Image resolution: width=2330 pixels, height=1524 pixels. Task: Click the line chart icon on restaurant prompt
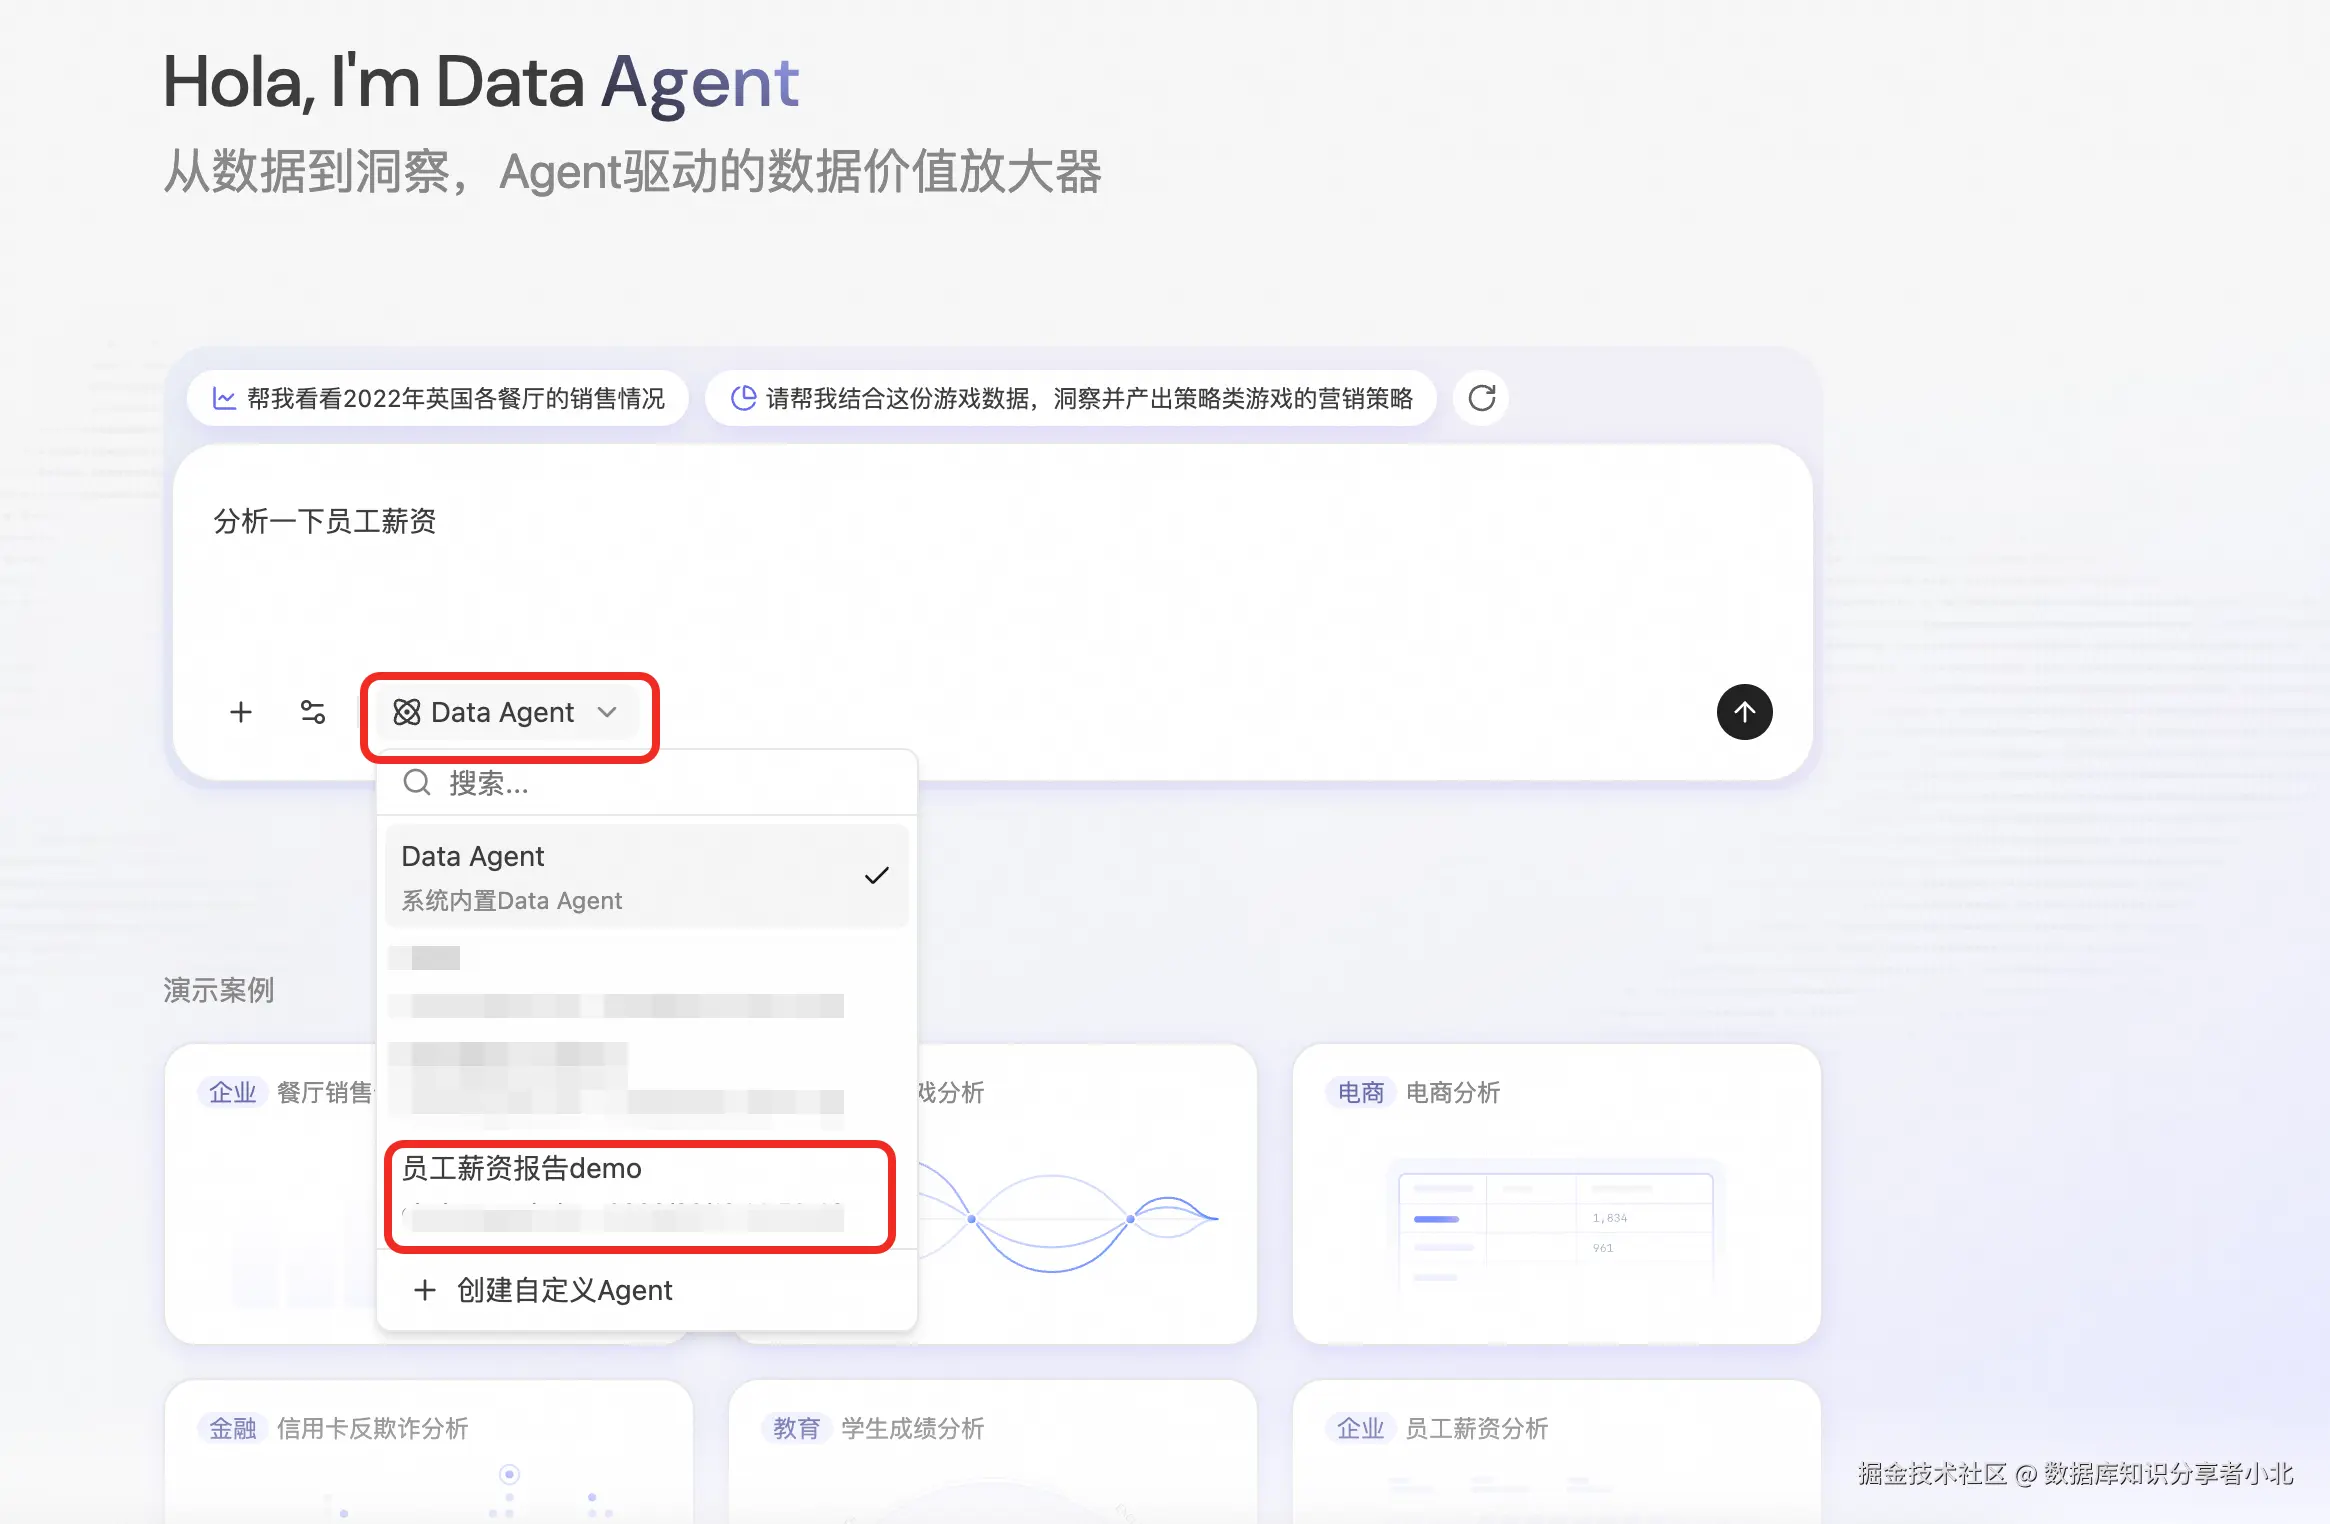point(224,399)
